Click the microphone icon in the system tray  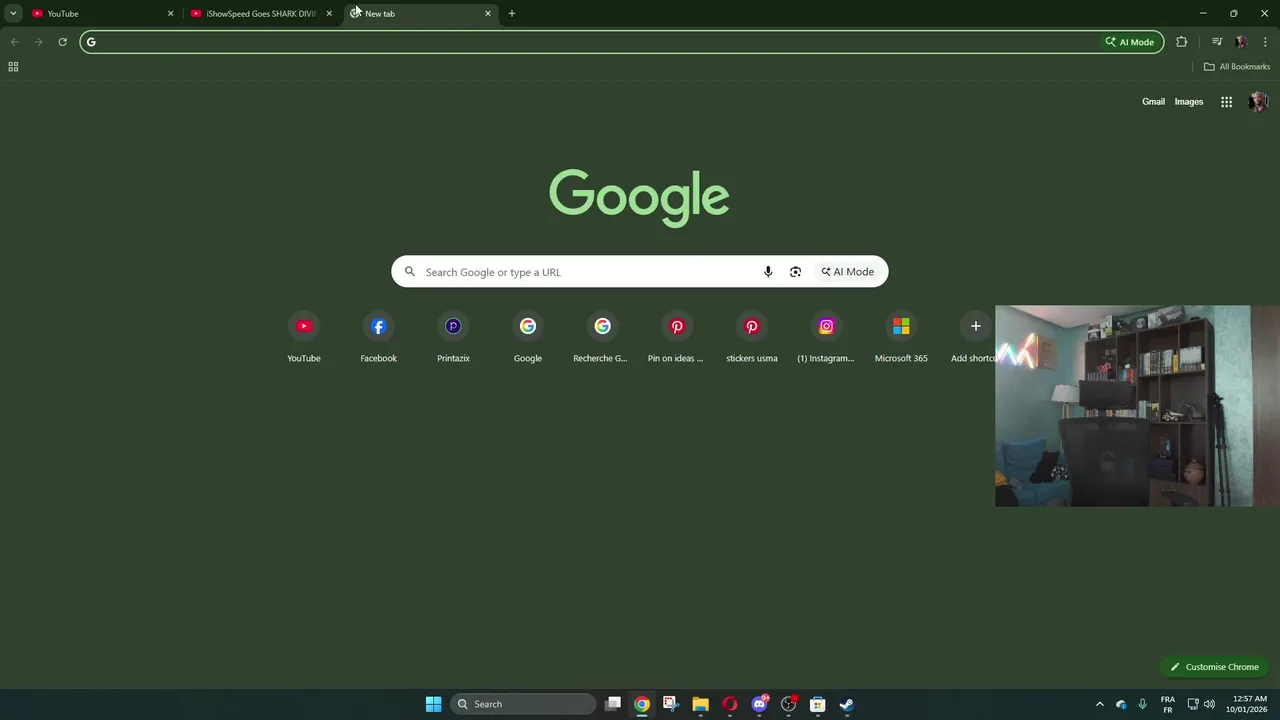pyautogui.click(x=1142, y=704)
